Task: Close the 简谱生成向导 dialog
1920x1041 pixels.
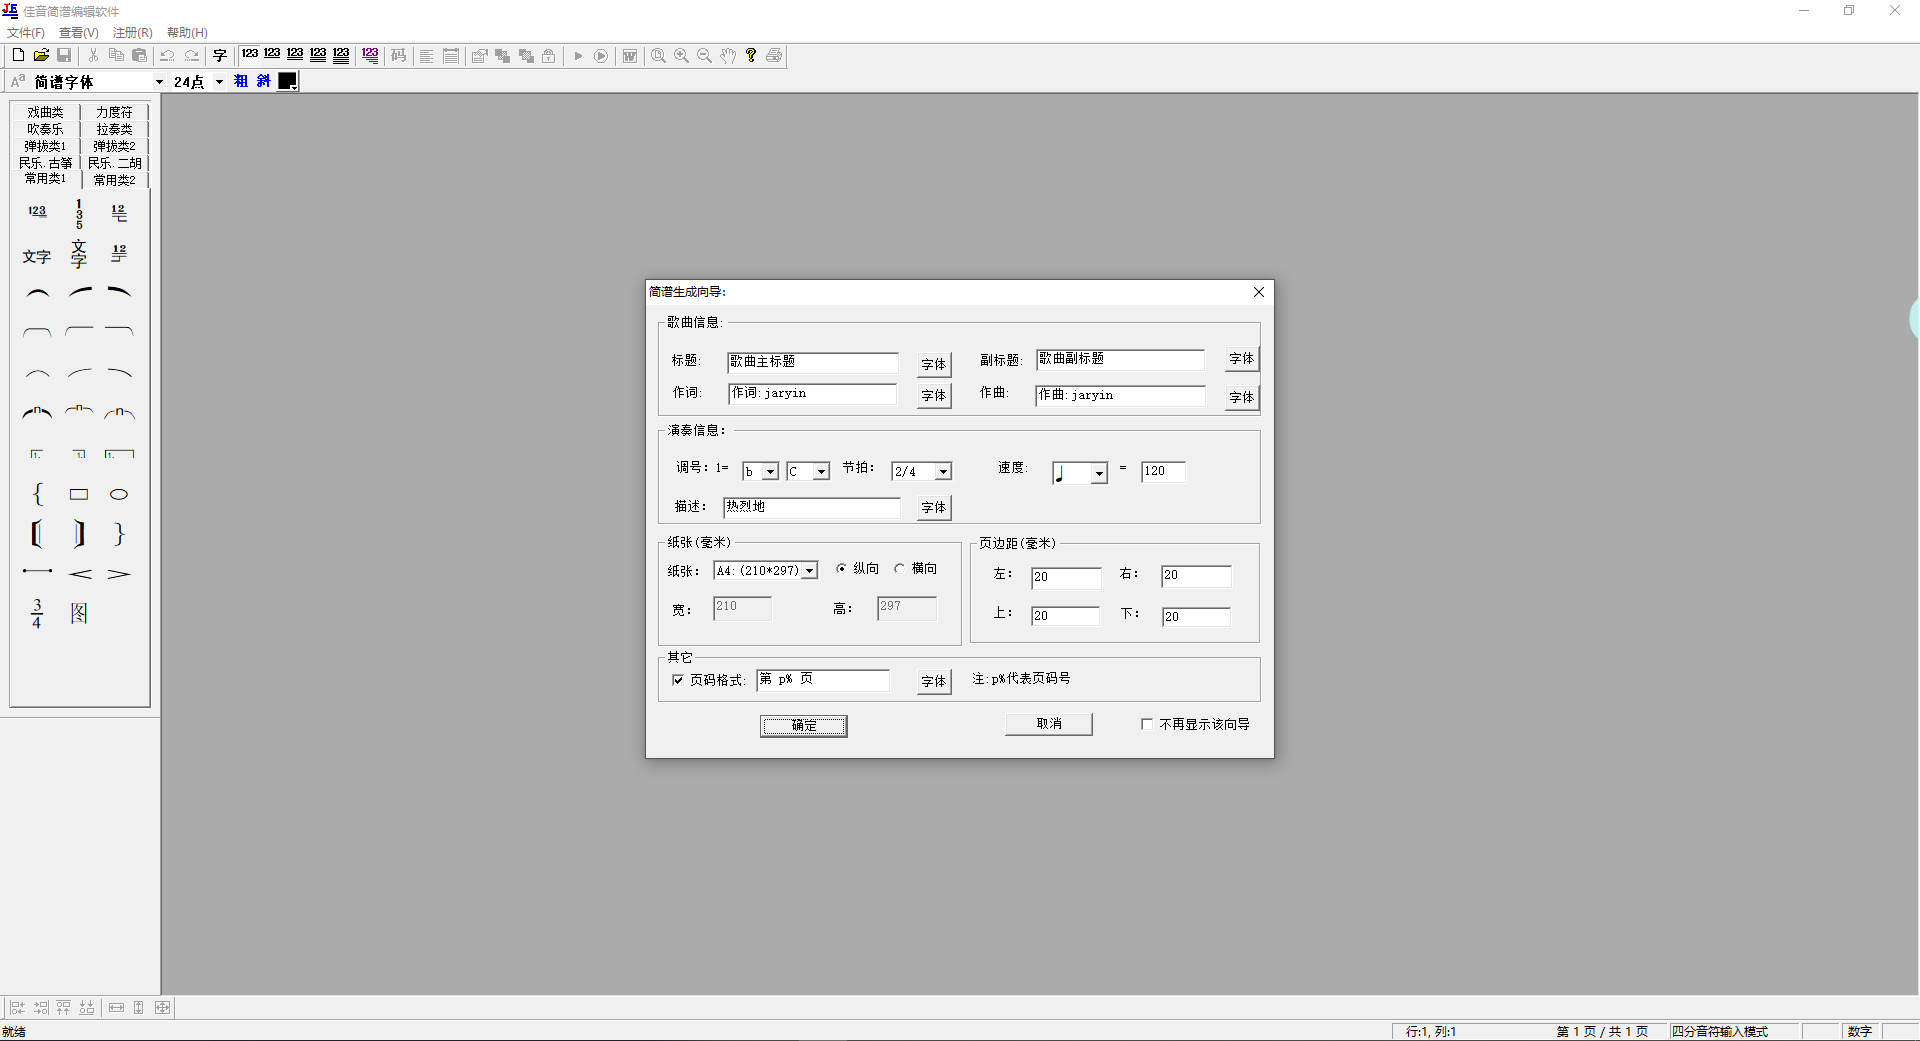Action: [x=1259, y=292]
